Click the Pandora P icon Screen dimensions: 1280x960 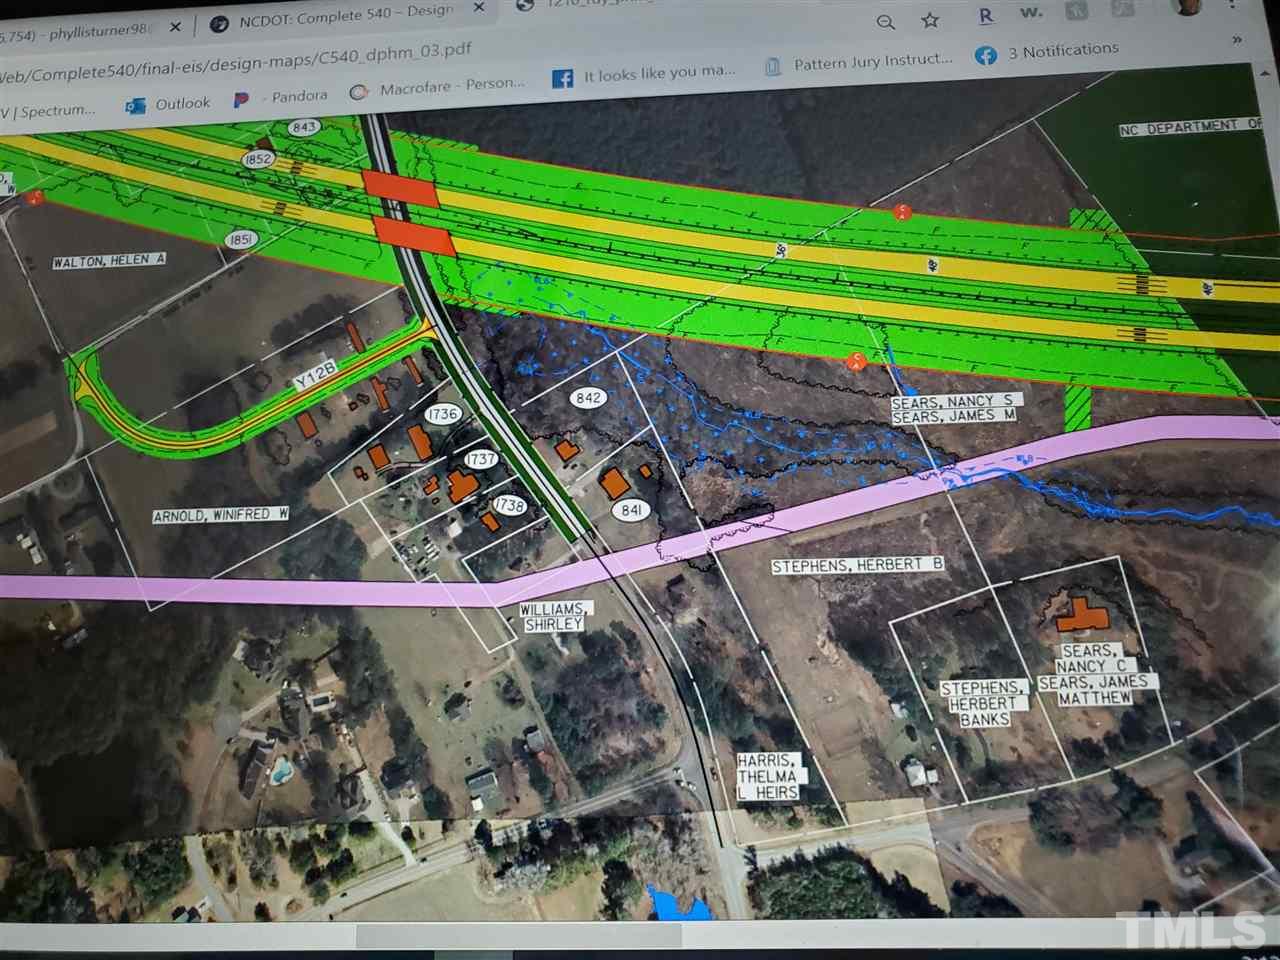pos(240,99)
